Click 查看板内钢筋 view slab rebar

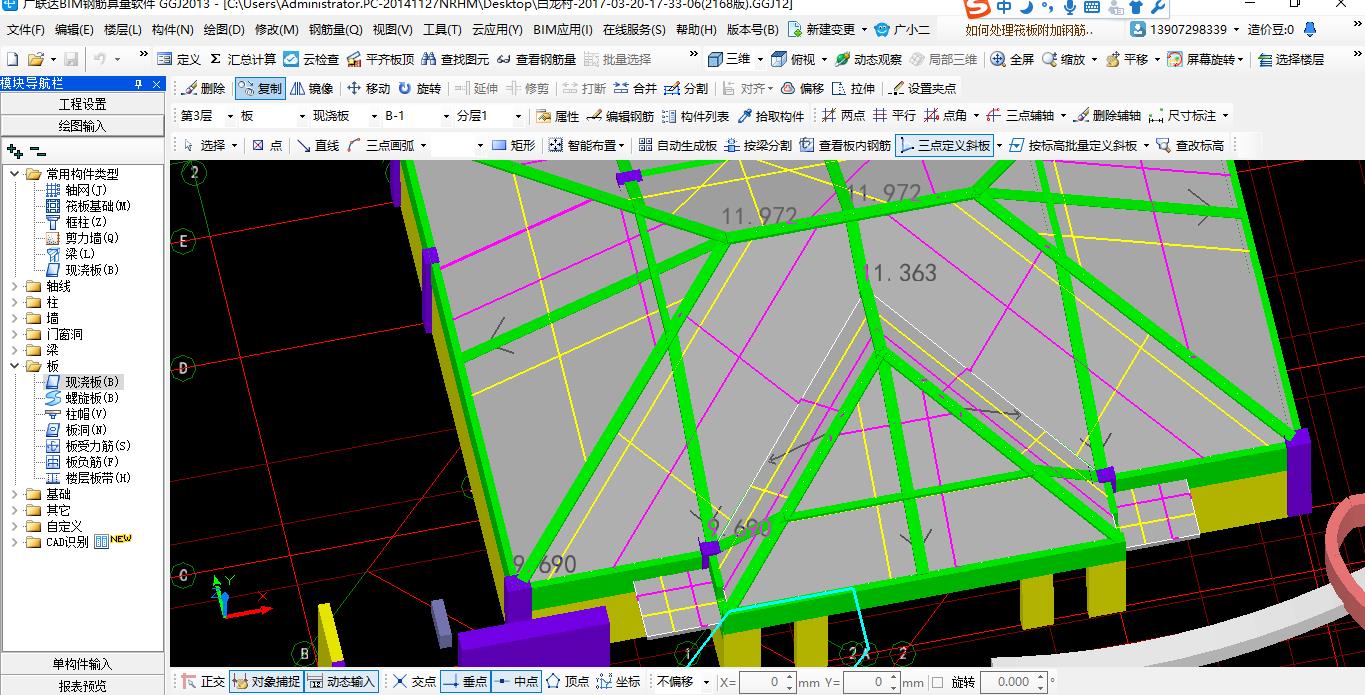click(845, 145)
